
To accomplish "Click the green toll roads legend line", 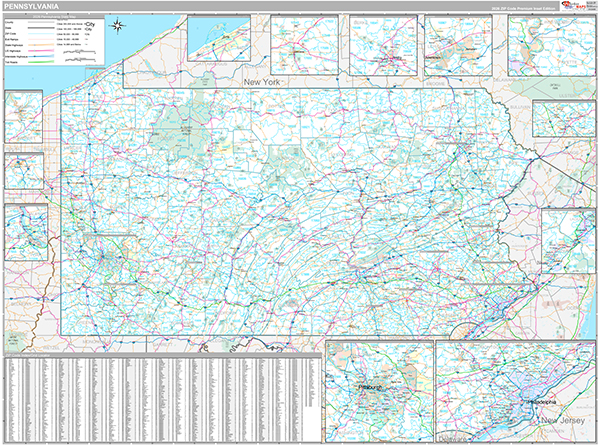I will [40, 61].
